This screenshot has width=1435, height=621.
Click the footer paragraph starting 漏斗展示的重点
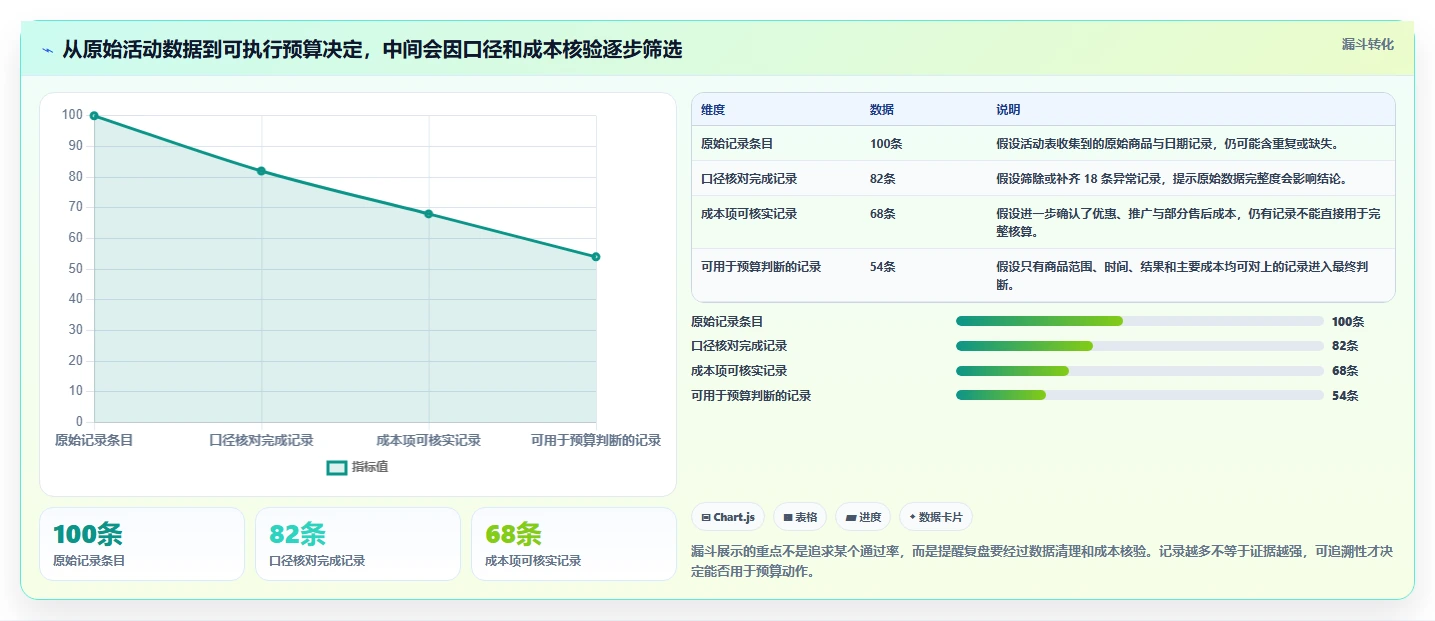[1042, 561]
